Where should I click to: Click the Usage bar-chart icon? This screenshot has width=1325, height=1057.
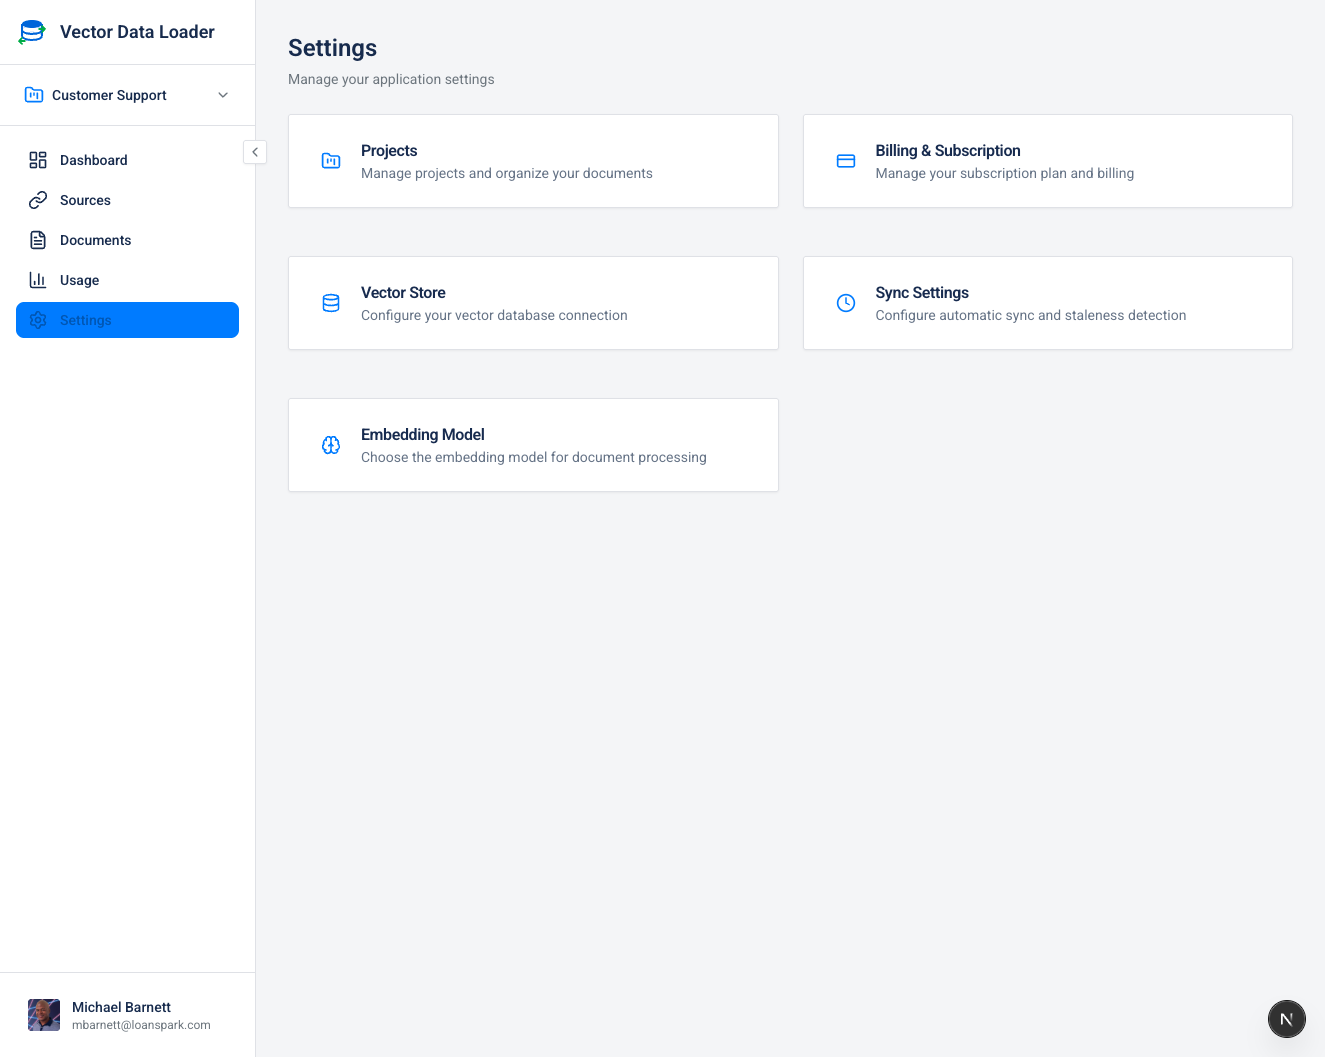click(38, 280)
